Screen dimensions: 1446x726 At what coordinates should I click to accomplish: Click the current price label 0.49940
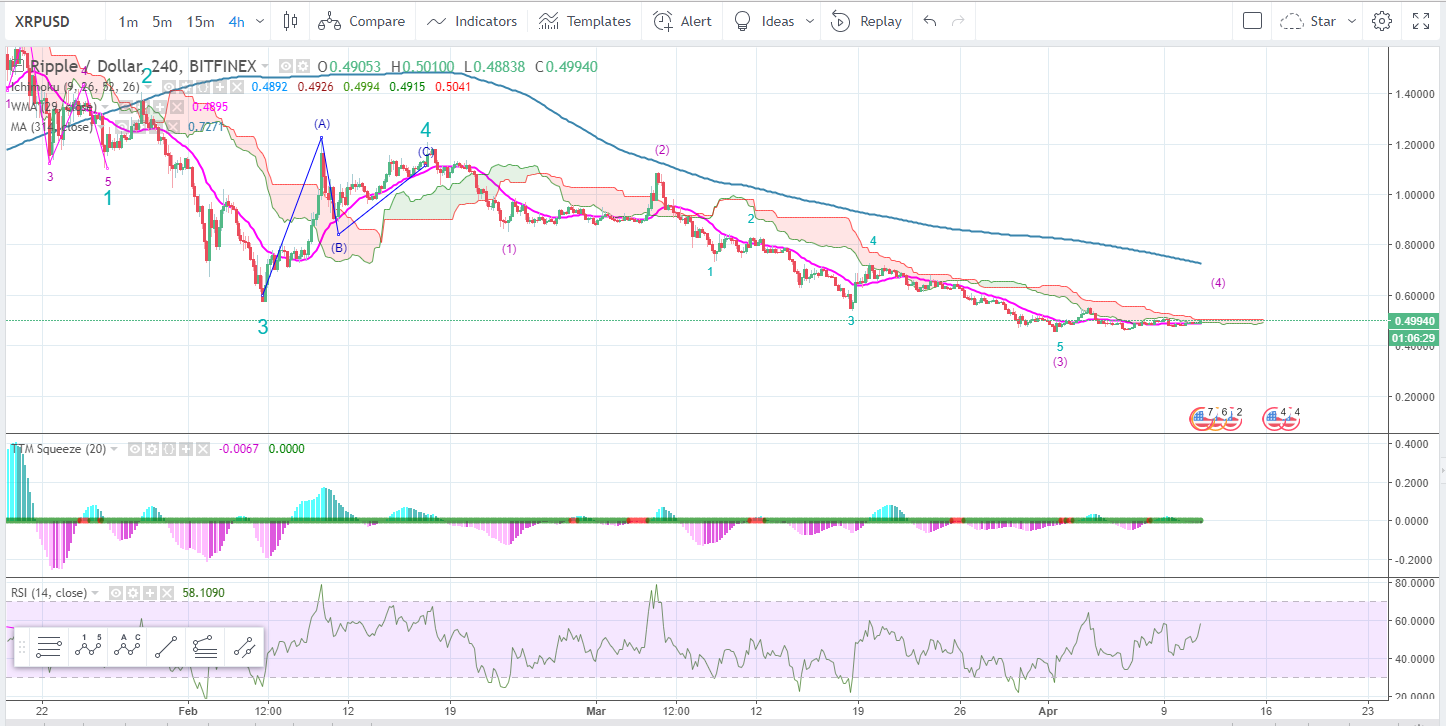[1414, 321]
